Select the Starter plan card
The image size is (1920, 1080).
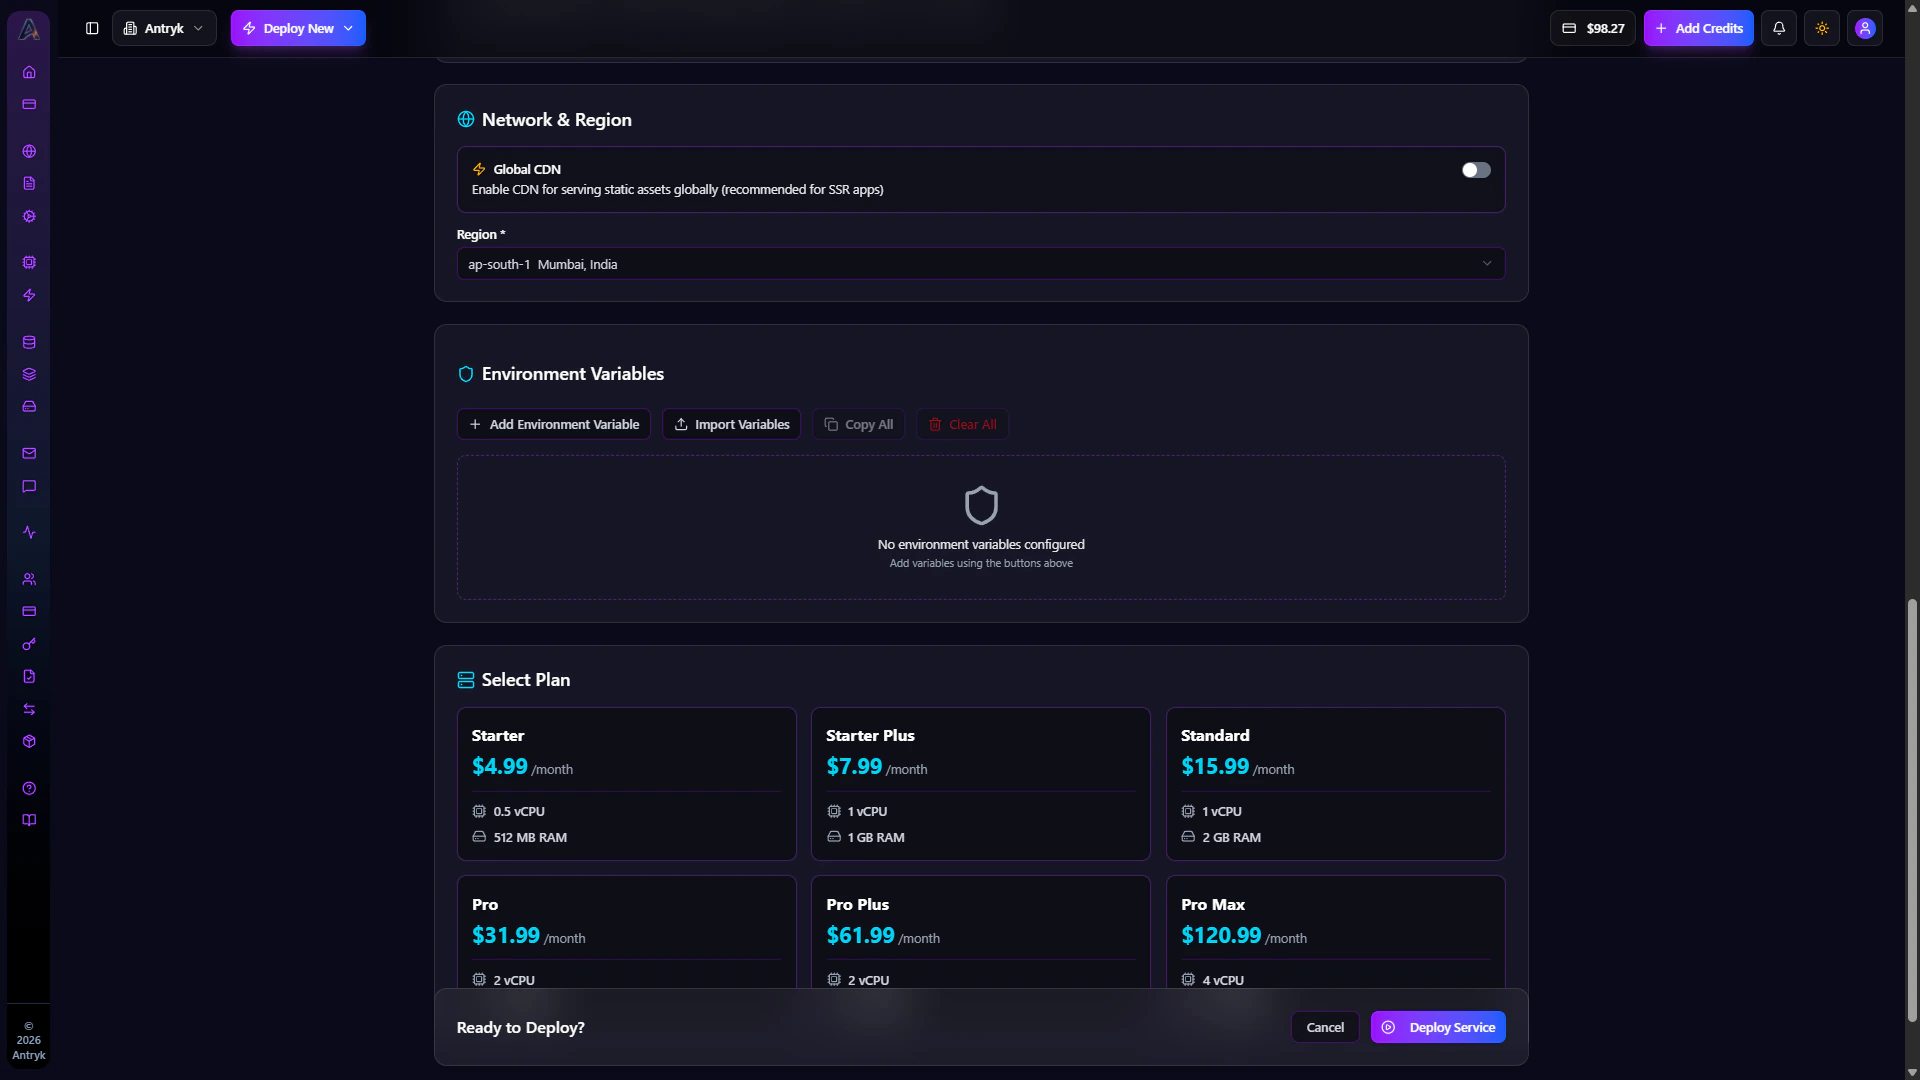pyautogui.click(x=627, y=784)
